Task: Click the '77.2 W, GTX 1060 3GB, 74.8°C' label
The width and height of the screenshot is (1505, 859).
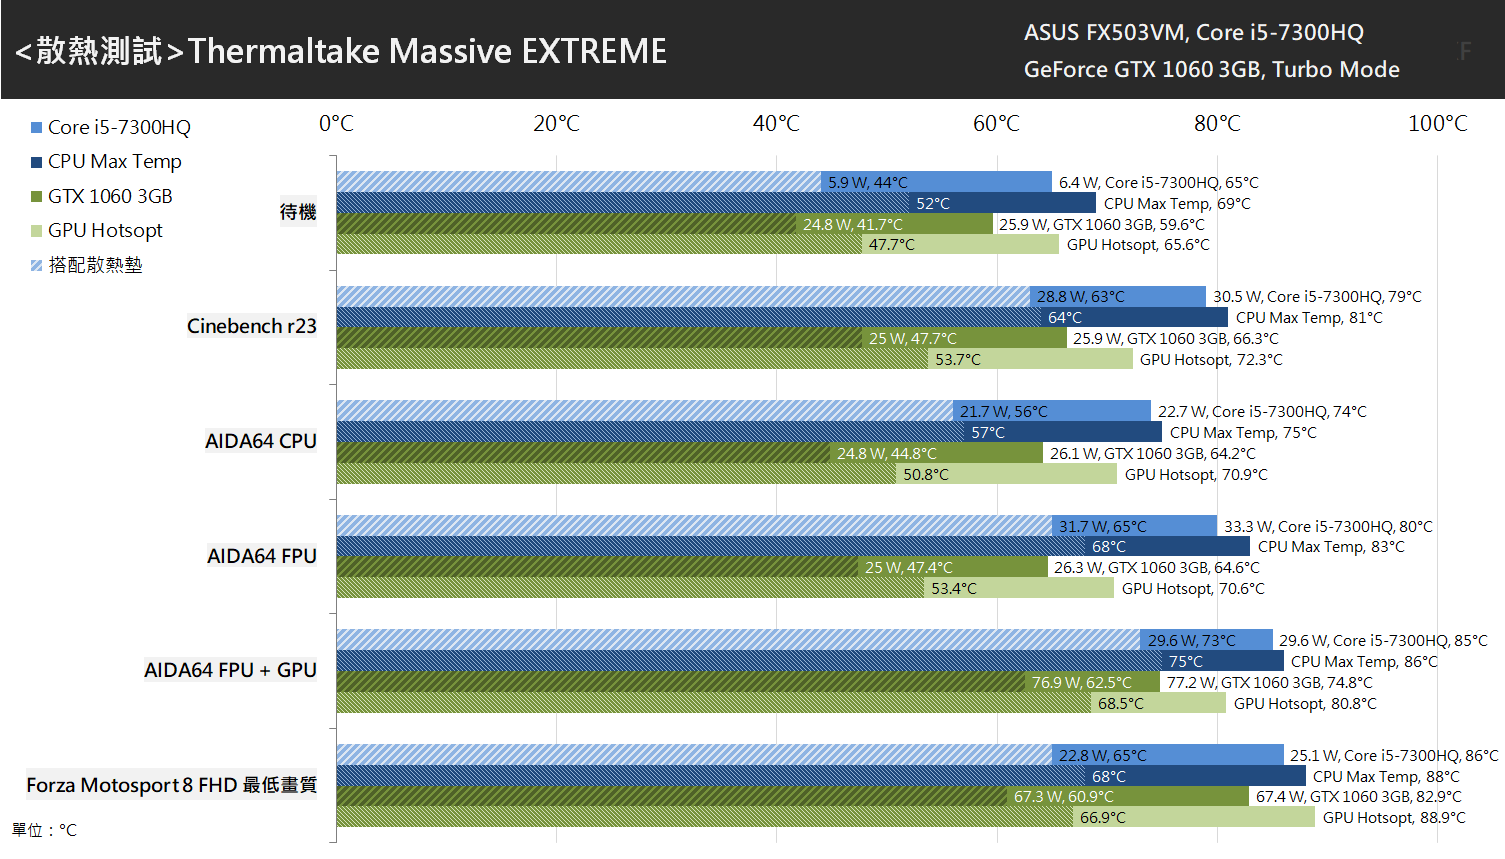Action: pyautogui.click(x=1270, y=682)
